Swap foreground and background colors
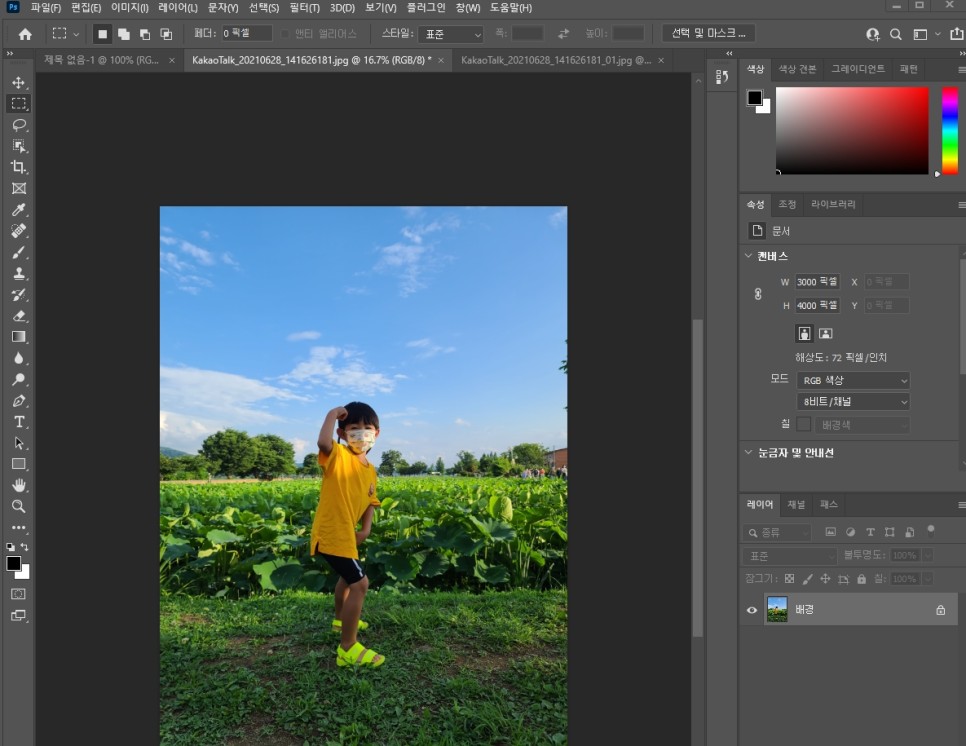 point(24,546)
